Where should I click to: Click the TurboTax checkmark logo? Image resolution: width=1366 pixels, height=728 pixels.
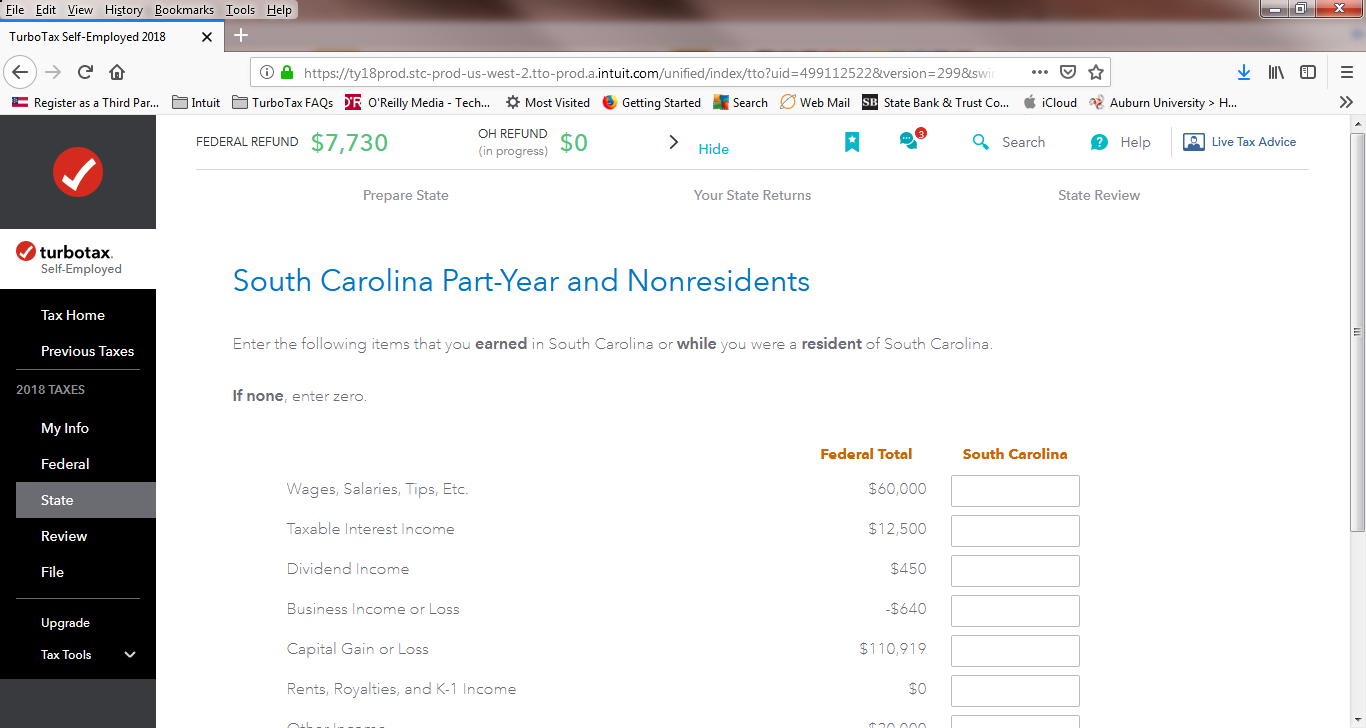tap(77, 172)
